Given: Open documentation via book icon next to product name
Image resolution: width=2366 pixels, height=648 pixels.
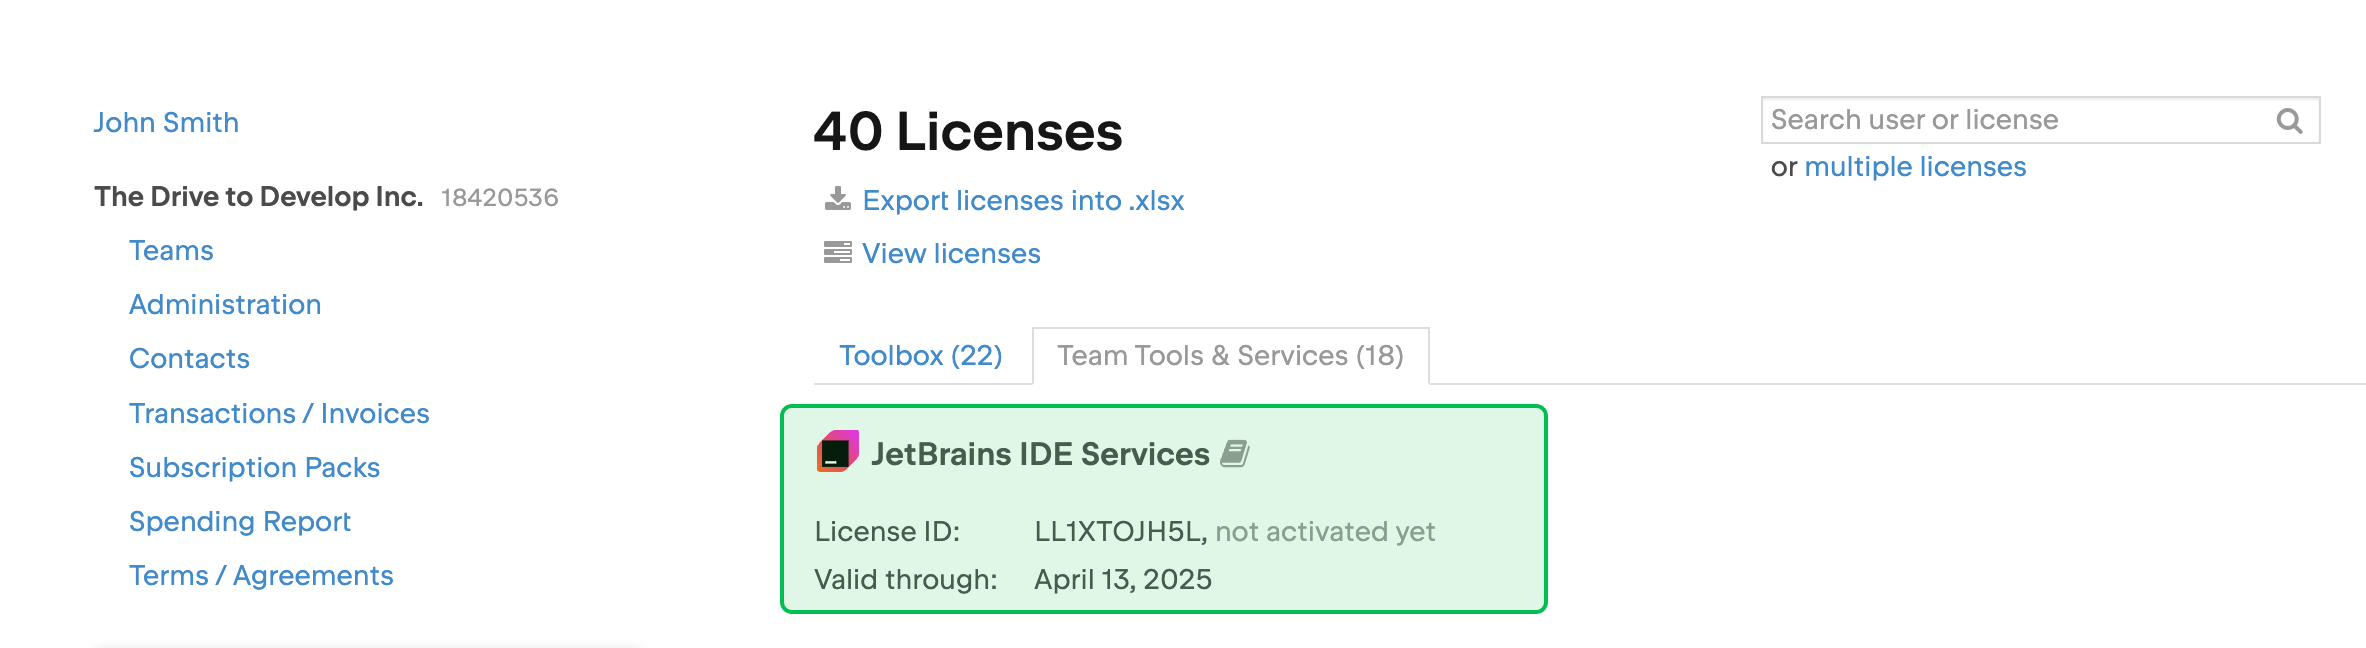Looking at the screenshot, I should pyautogui.click(x=1238, y=452).
